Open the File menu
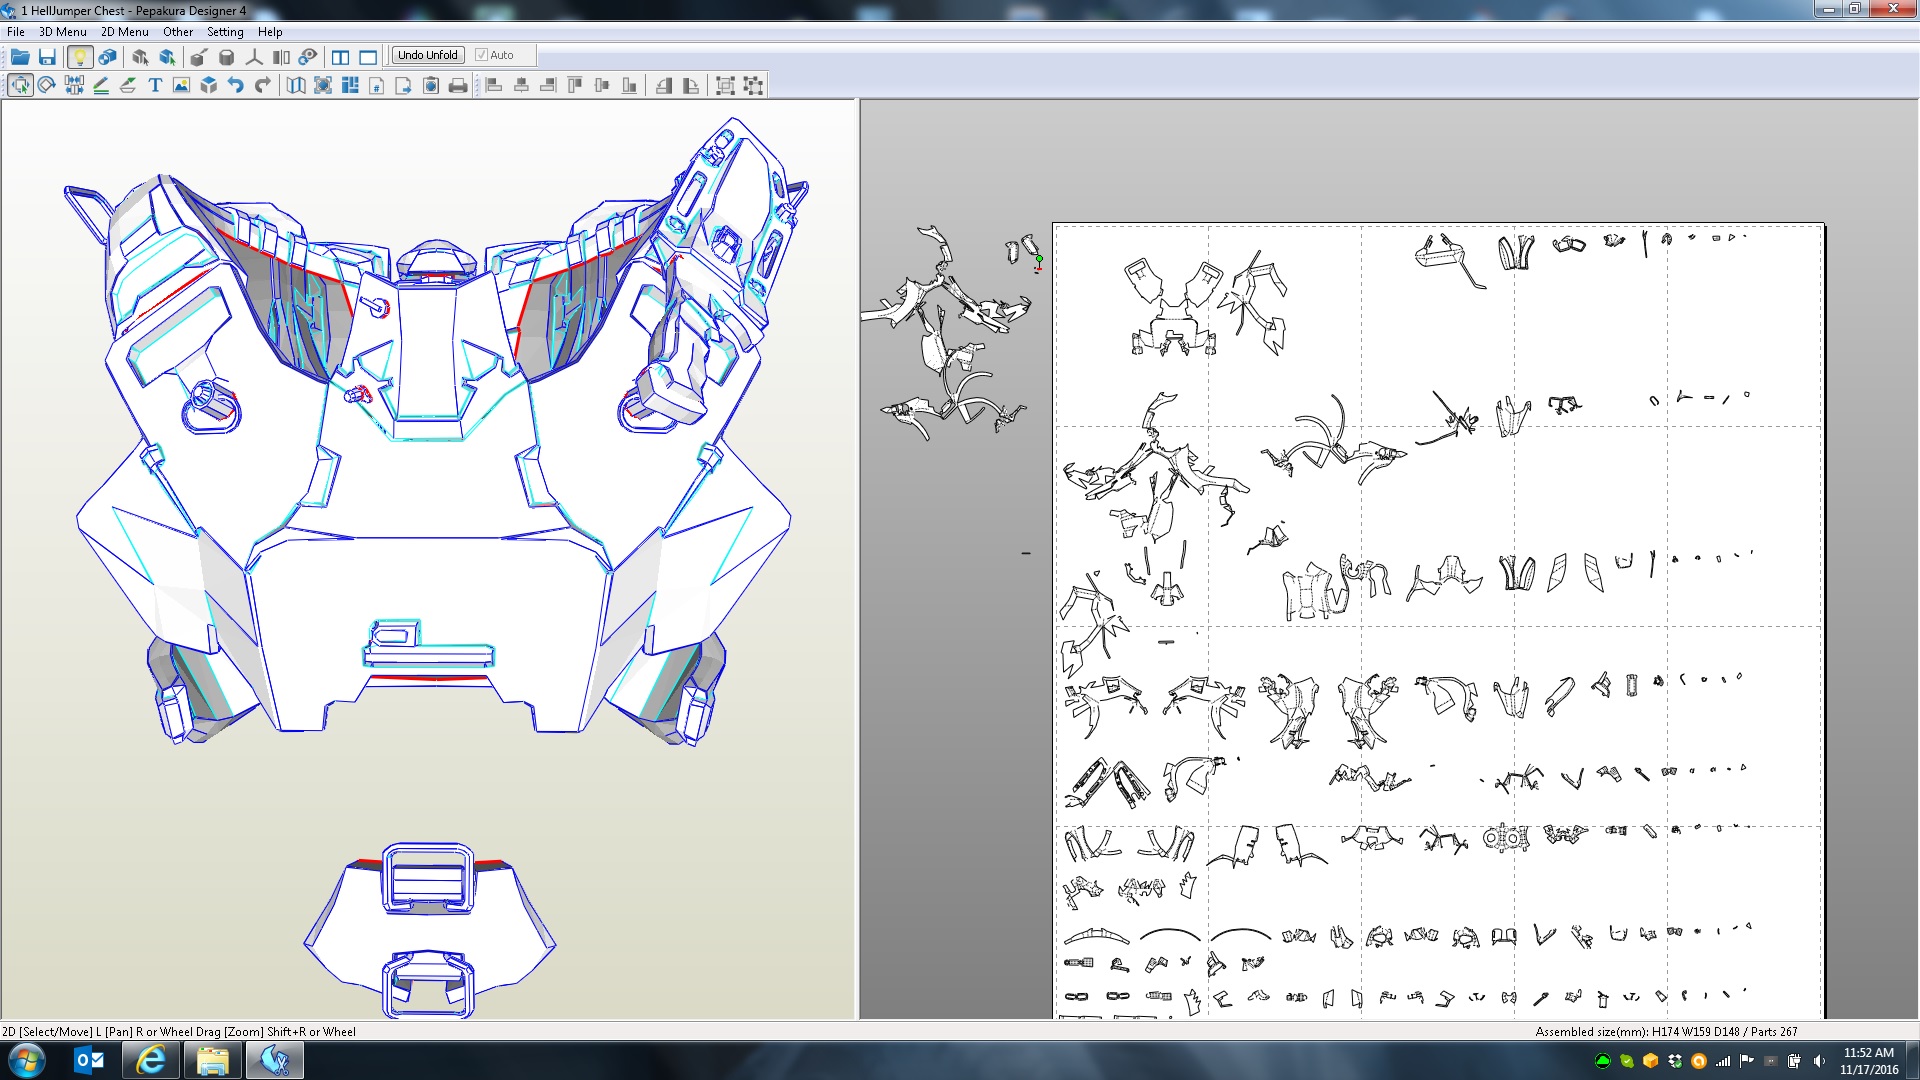 [x=16, y=32]
